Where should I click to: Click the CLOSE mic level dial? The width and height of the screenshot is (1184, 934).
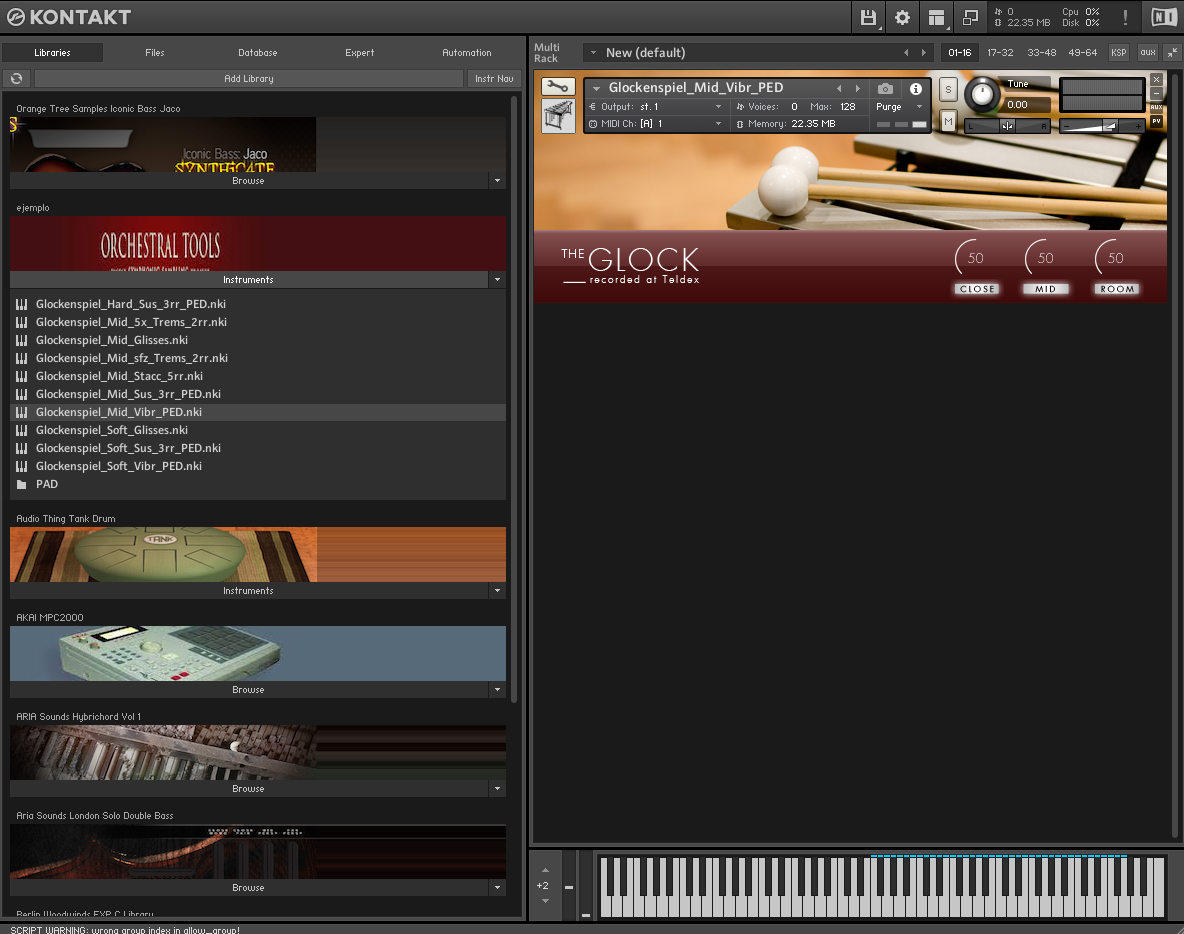[974, 257]
